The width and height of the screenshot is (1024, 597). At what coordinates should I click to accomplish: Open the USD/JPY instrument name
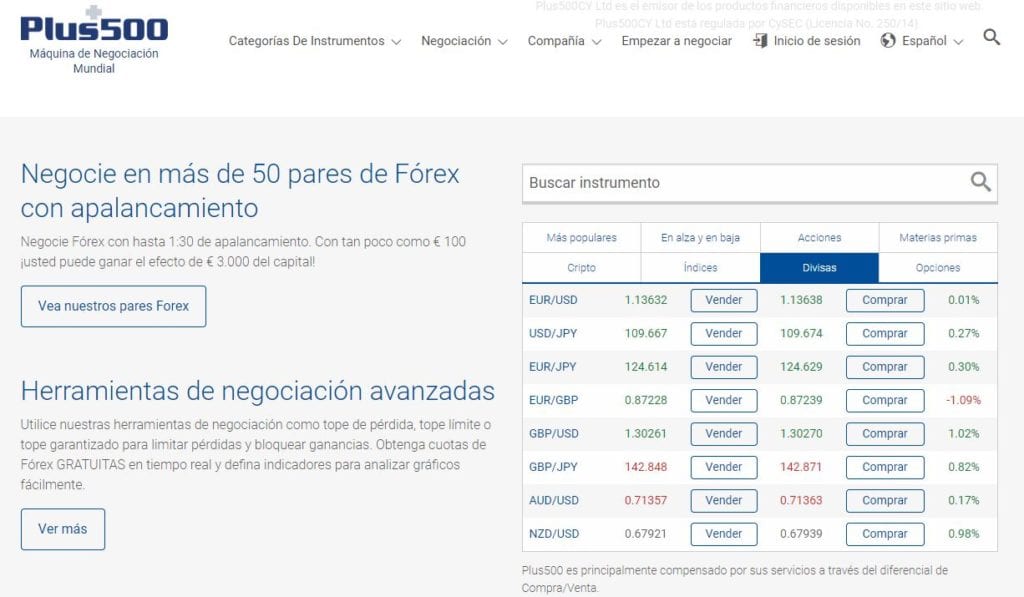point(553,334)
